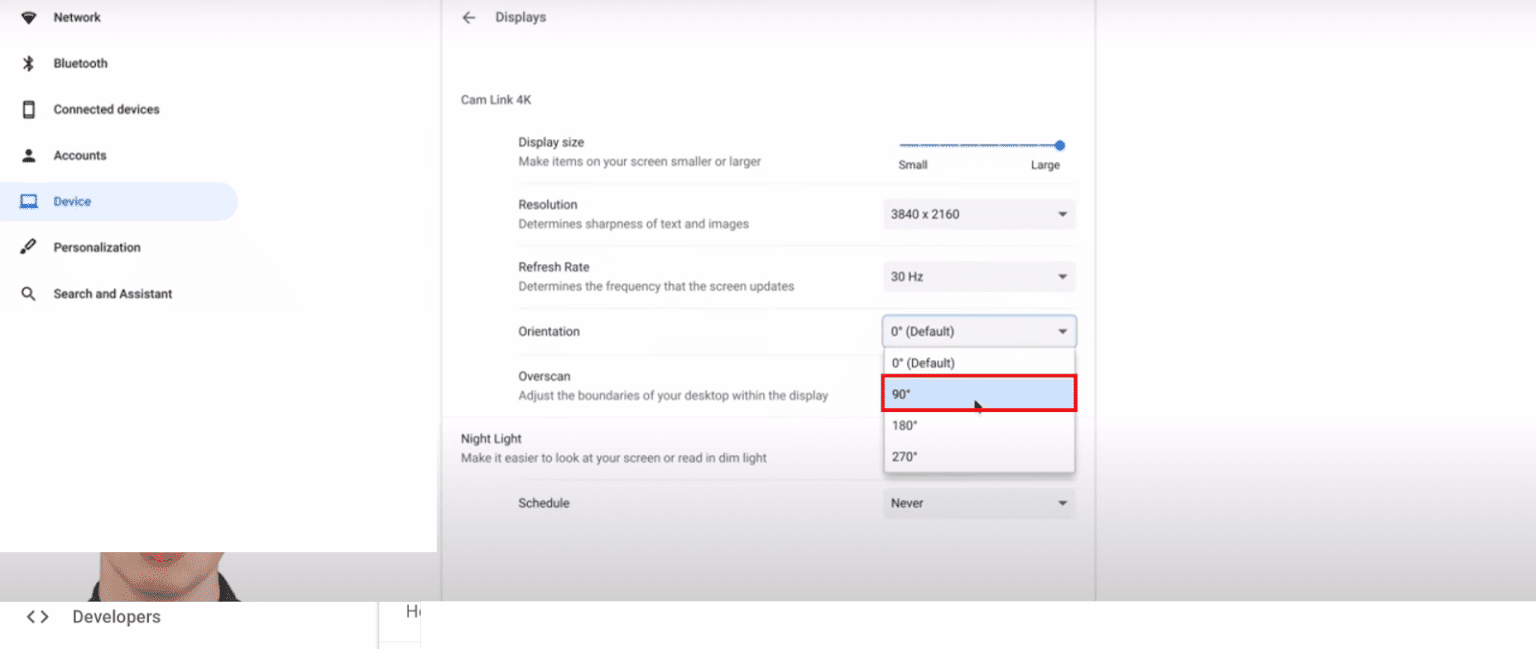The width and height of the screenshot is (1536, 649).
Task: Click the Accounts person icon
Action: [28, 155]
